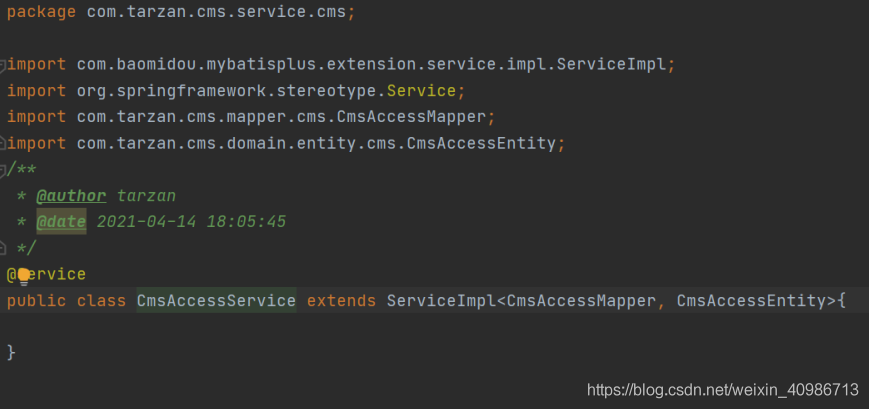Click the blog.csdn.net watermark URL
This screenshot has height=409, width=869.
click(723, 390)
